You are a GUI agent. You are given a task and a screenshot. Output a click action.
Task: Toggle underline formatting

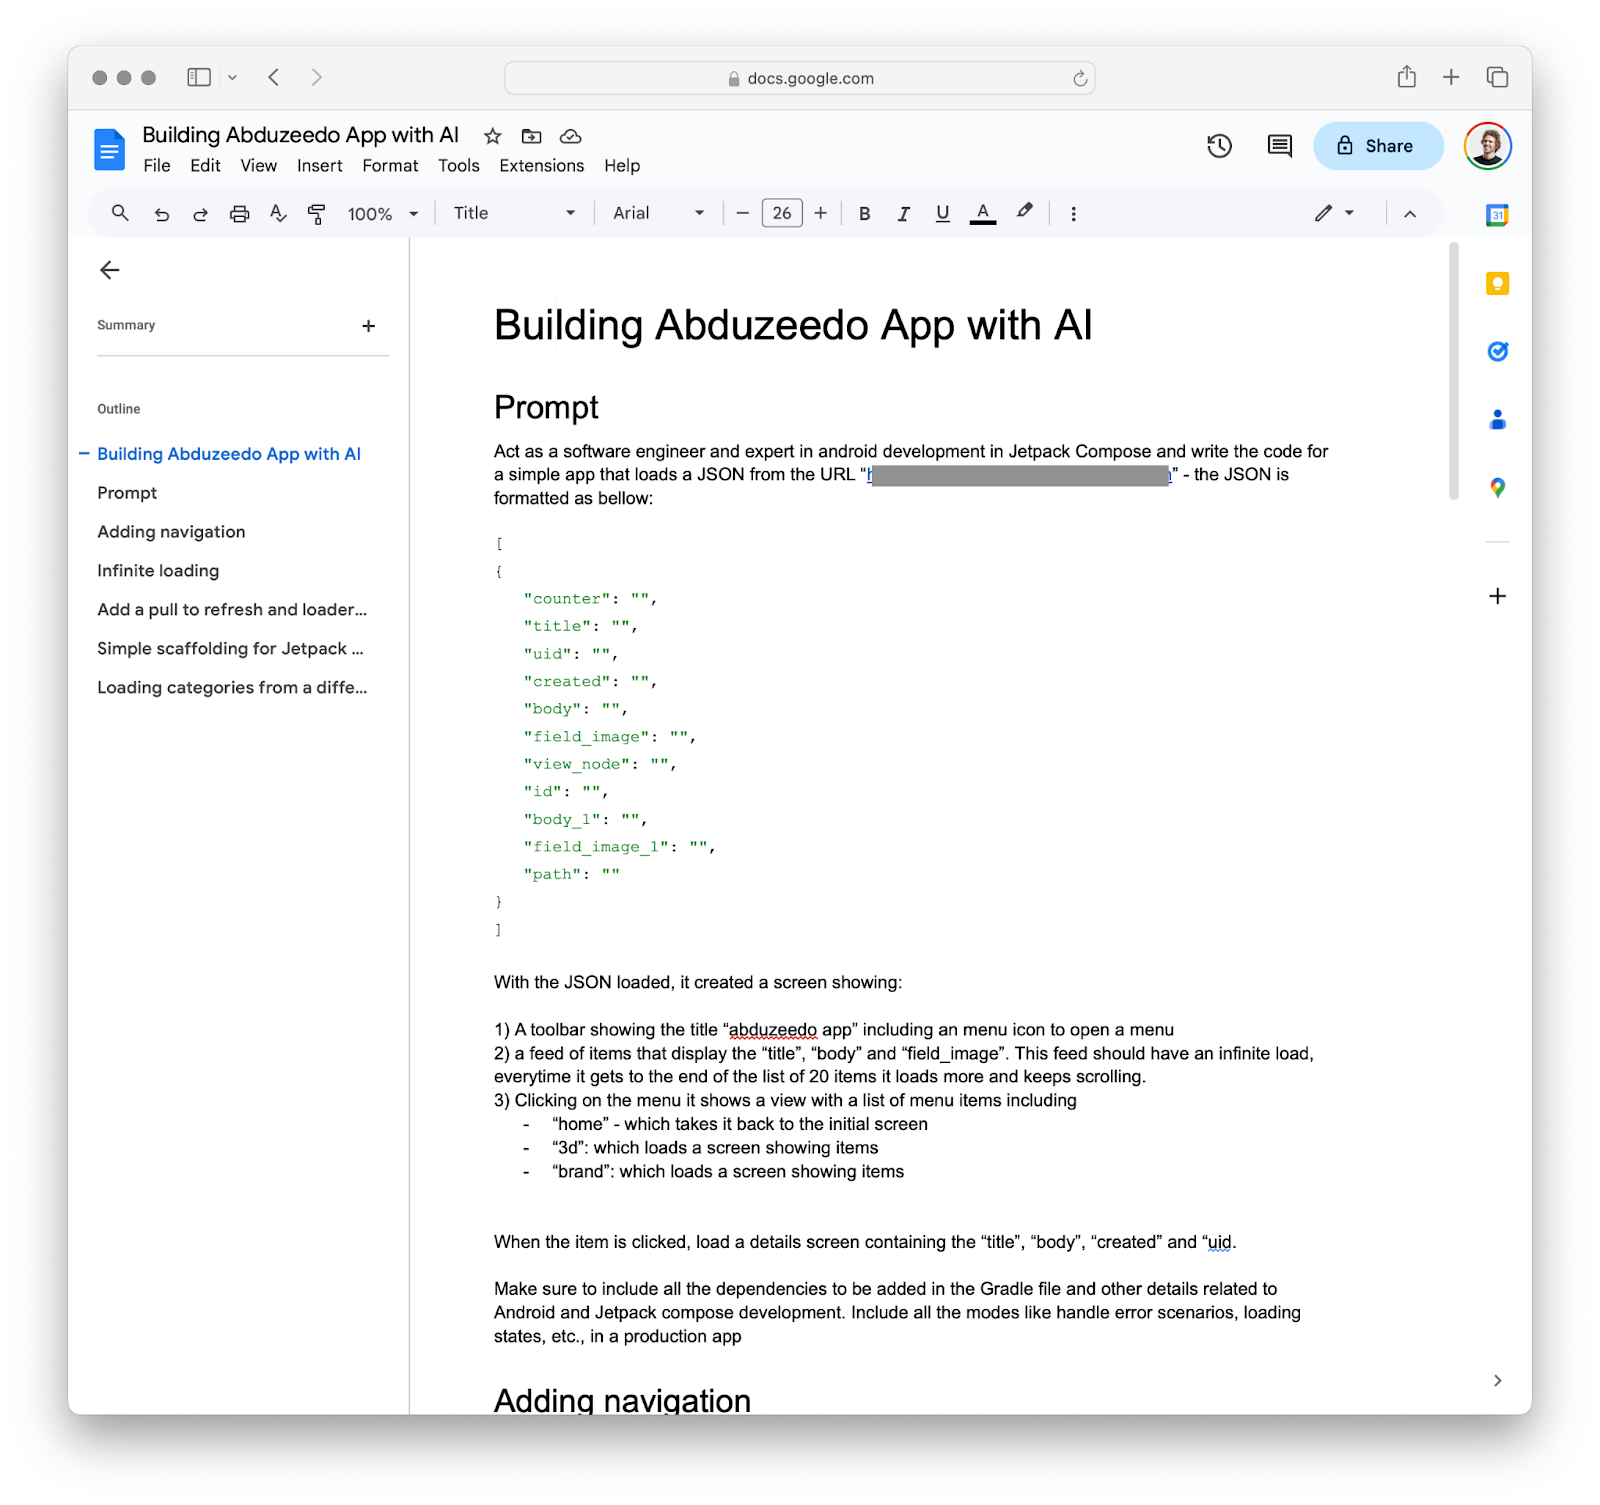(942, 213)
